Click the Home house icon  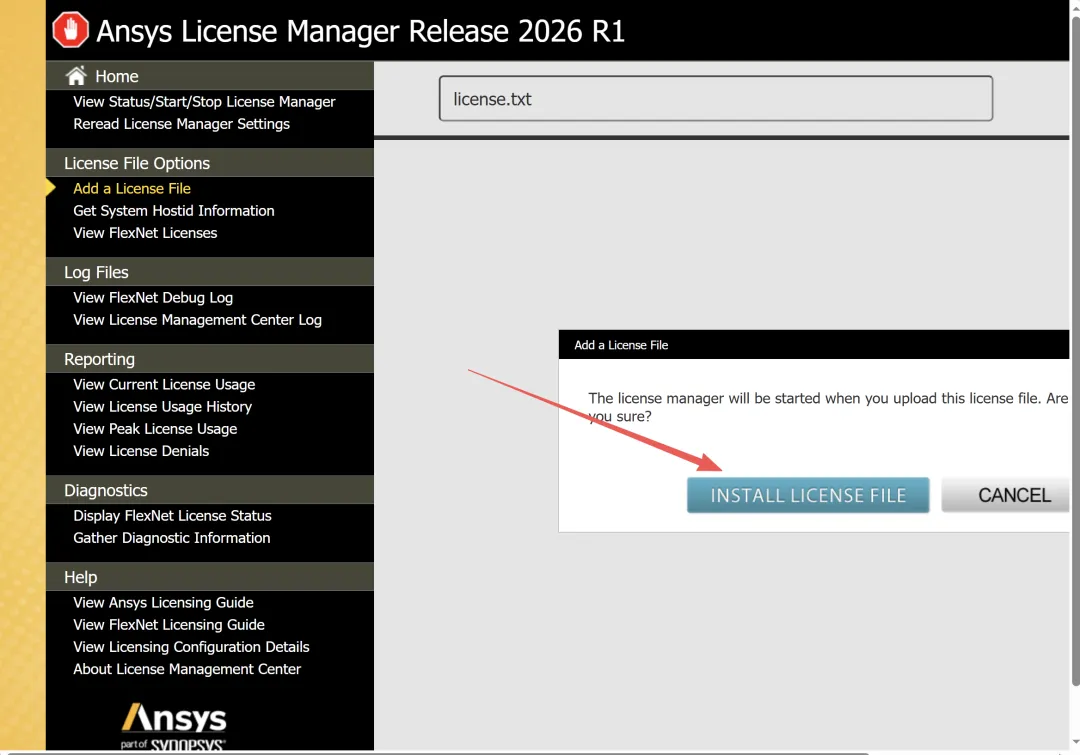pos(76,75)
